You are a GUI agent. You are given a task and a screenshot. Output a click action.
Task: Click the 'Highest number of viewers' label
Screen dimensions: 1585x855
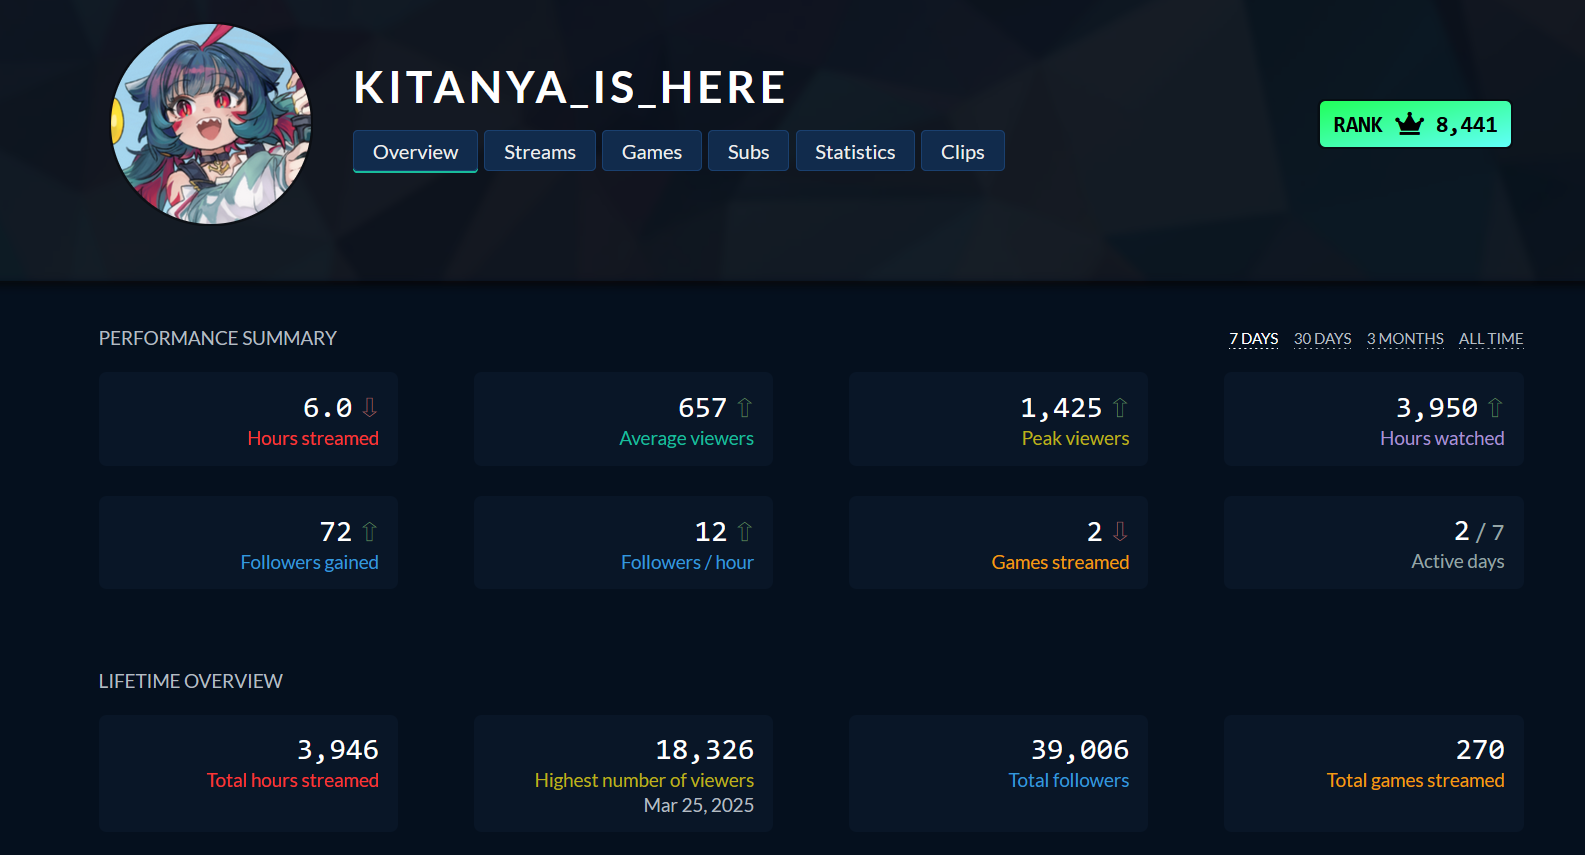coord(644,780)
